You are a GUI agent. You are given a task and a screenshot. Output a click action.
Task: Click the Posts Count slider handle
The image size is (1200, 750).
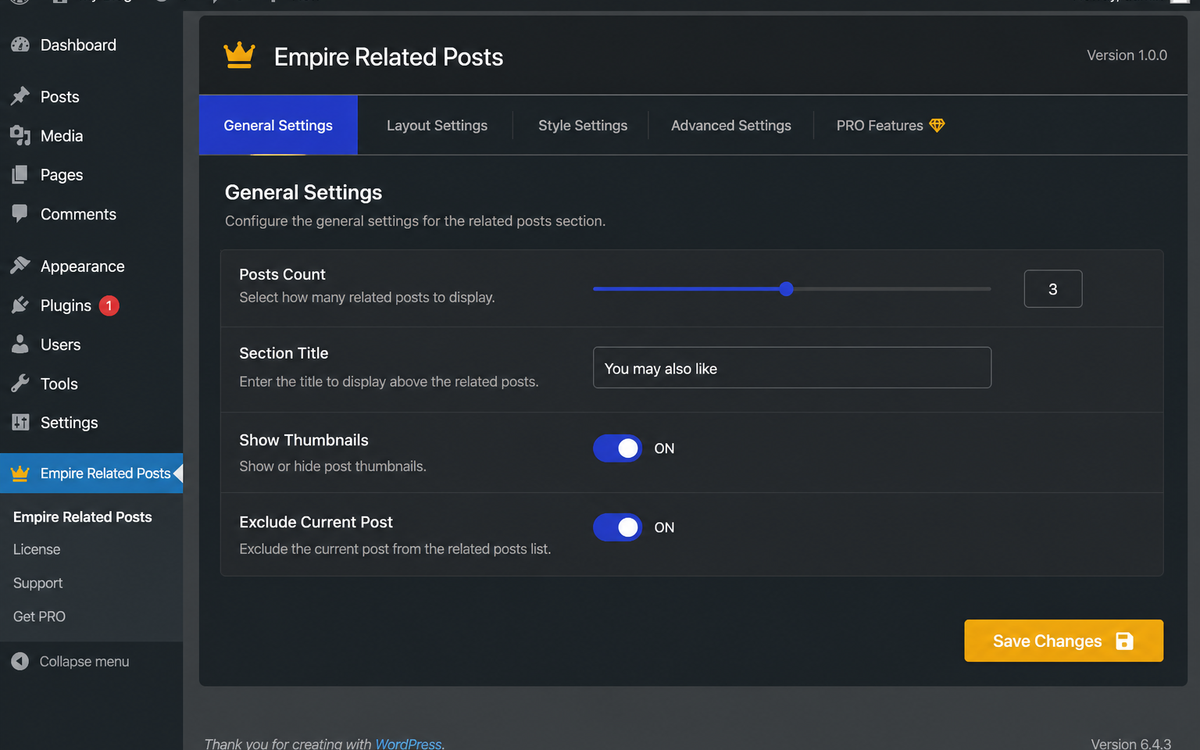tap(786, 289)
